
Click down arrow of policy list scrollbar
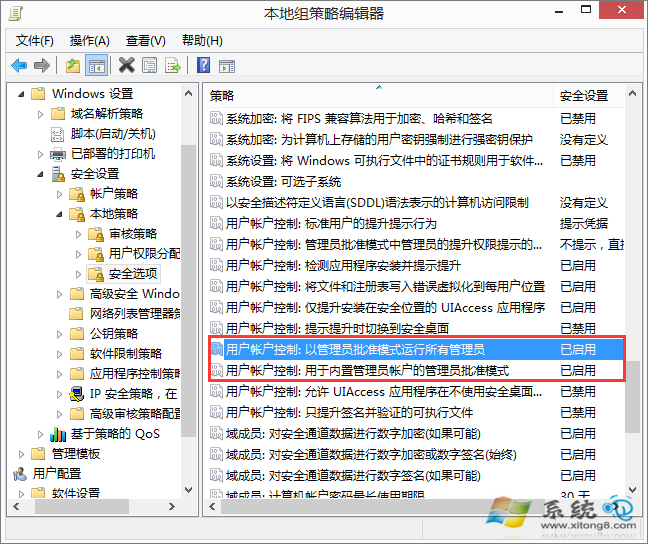click(x=632, y=490)
